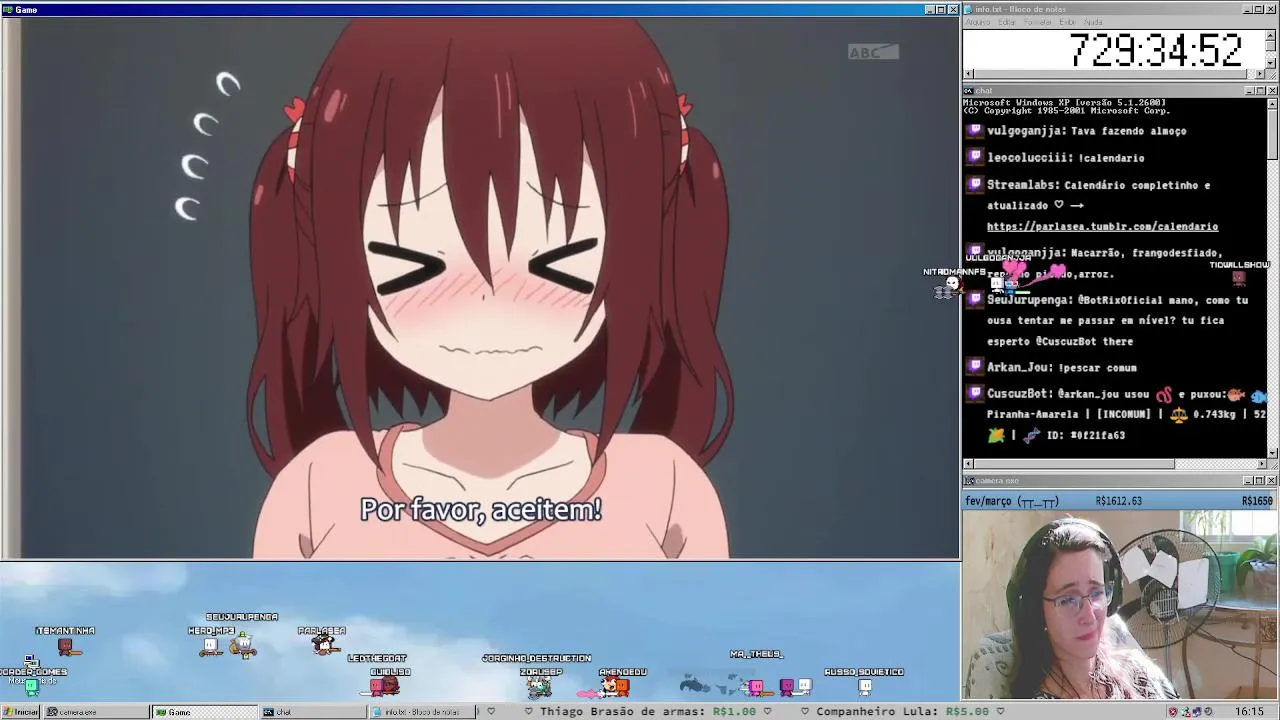Click chat horizontal scroll right arrow
This screenshot has height=720, width=1280.
click(1261, 464)
